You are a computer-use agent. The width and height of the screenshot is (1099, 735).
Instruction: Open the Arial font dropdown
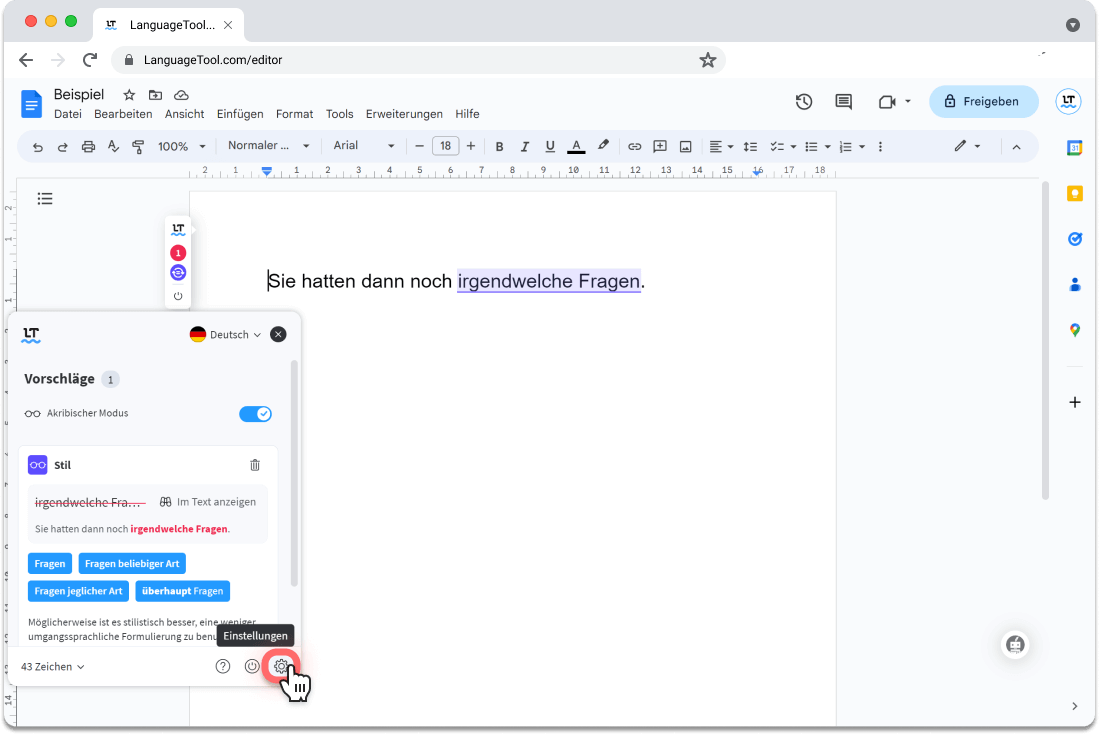(364, 146)
